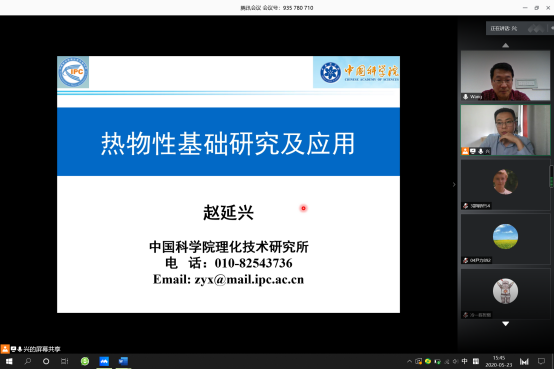
Task: Open the green chat app on the taskbar
Action: 85,361
